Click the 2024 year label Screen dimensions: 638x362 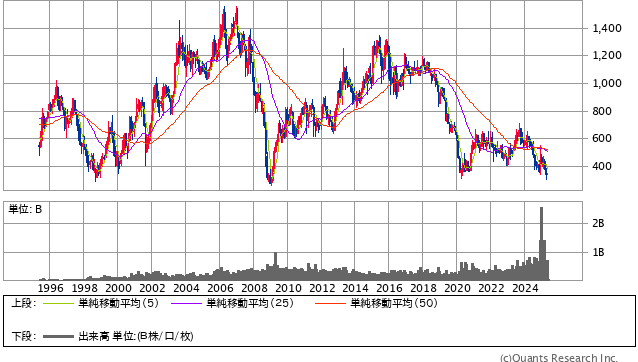click(525, 288)
